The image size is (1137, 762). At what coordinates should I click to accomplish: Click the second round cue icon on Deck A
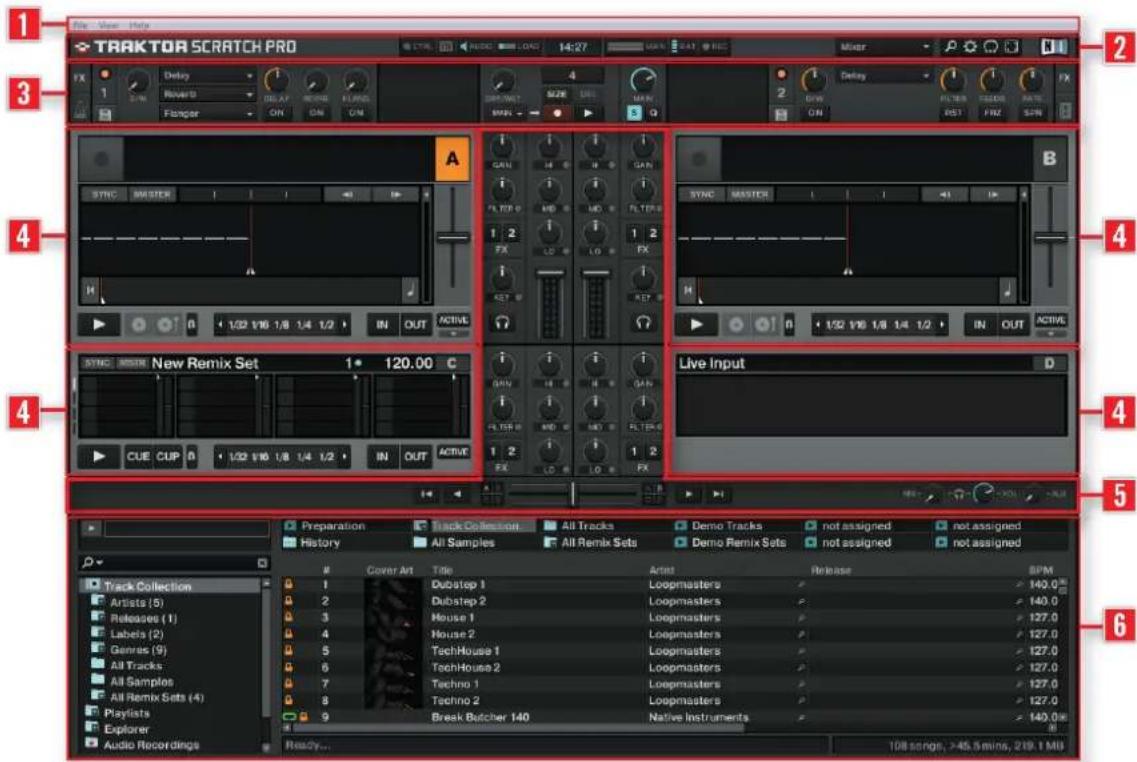pyautogui.click(x=166, y=325)
